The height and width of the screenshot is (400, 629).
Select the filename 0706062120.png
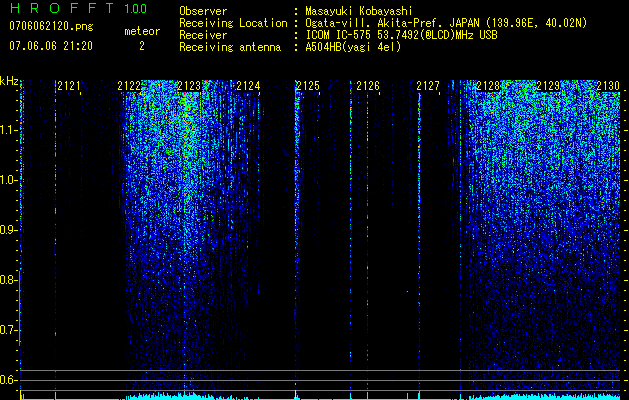[51, 27]
